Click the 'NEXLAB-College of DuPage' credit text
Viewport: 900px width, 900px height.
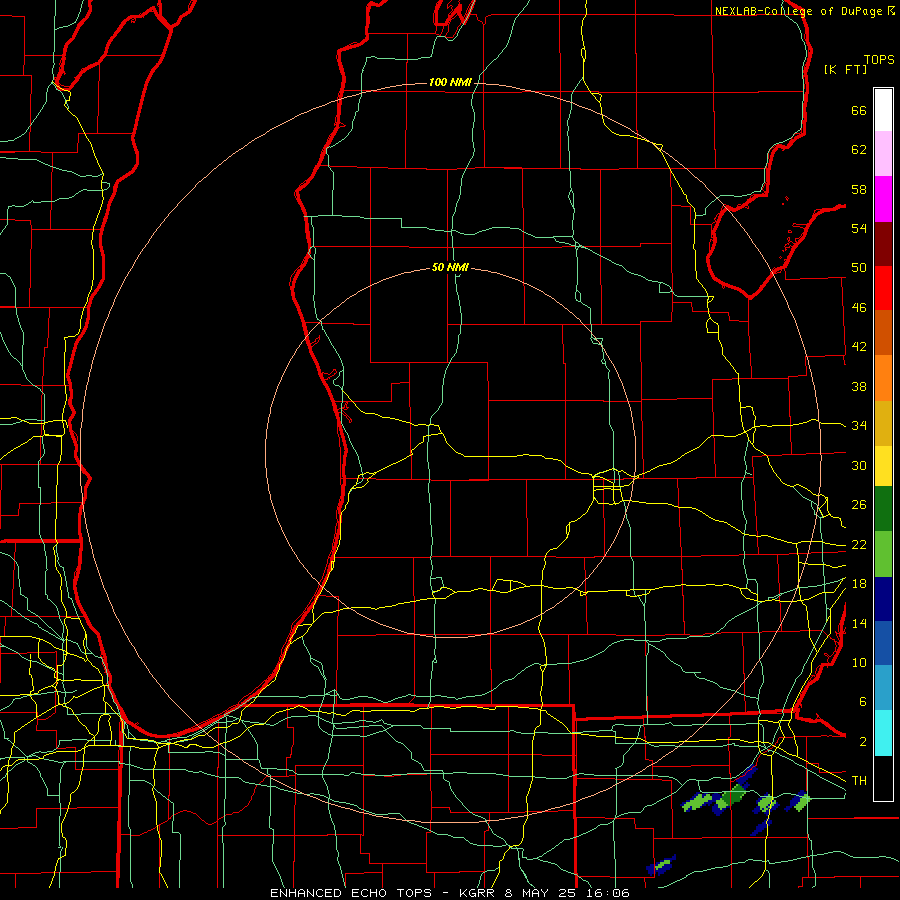[x=800, y=11]
